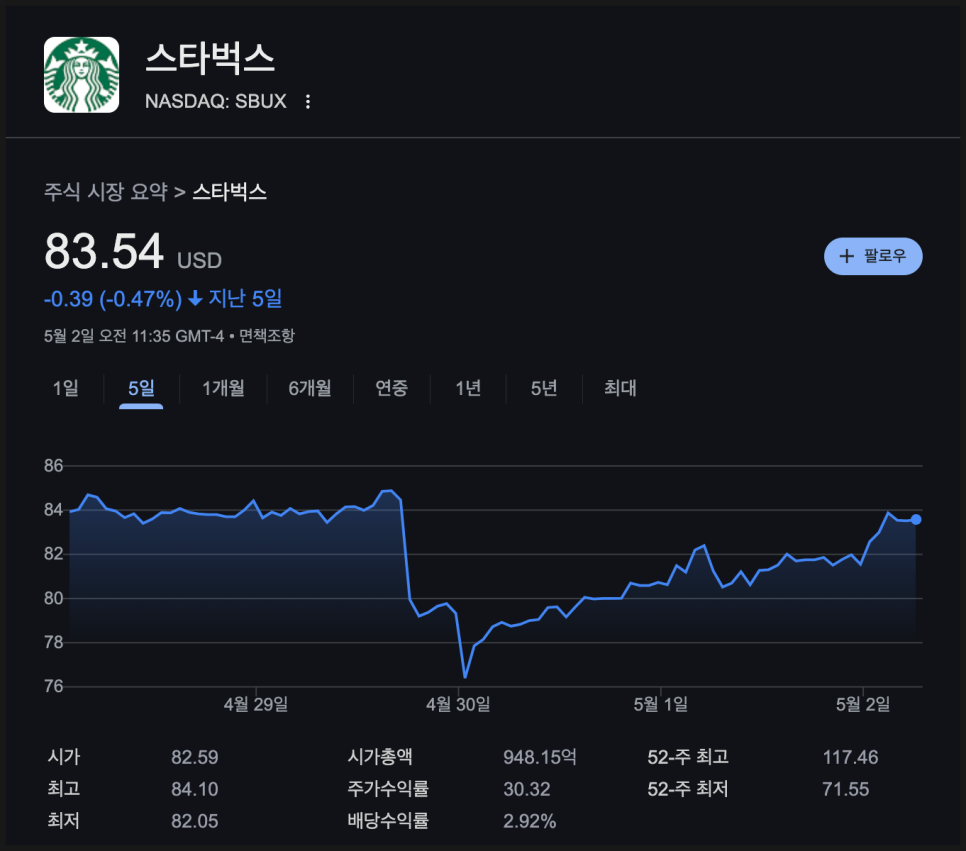Click the 5월 2일 axis label
The height and width of the screenshot is (851, 966).
point(862,704)
